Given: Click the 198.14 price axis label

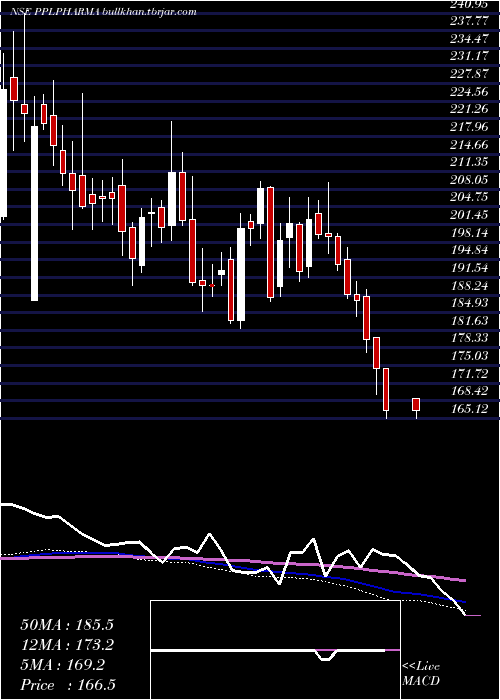Looking at the screenshot, I should pyautogui.click(x=469, y=233).
